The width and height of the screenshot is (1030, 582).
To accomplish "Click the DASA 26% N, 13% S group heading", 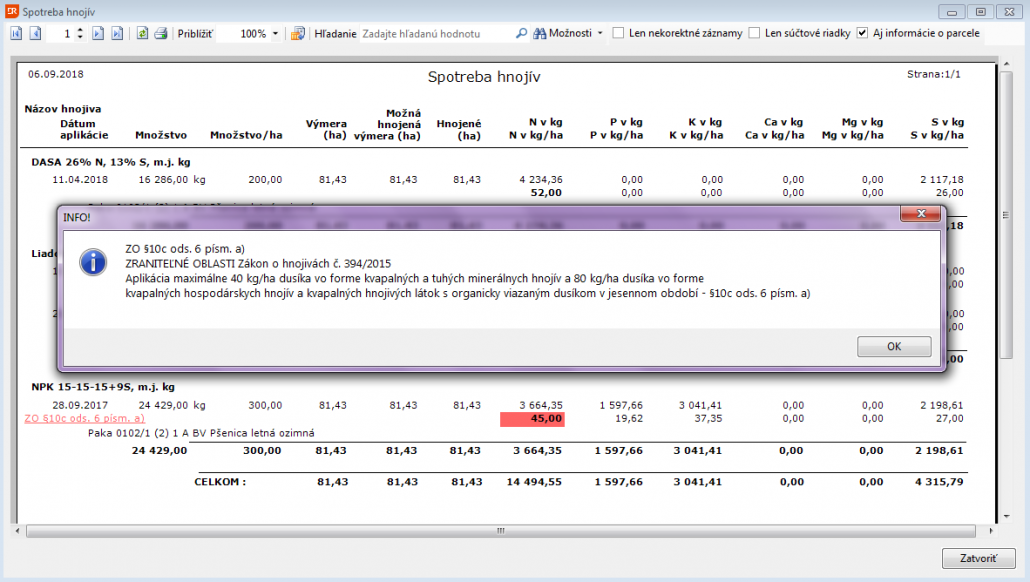I will tap(111, 162).
